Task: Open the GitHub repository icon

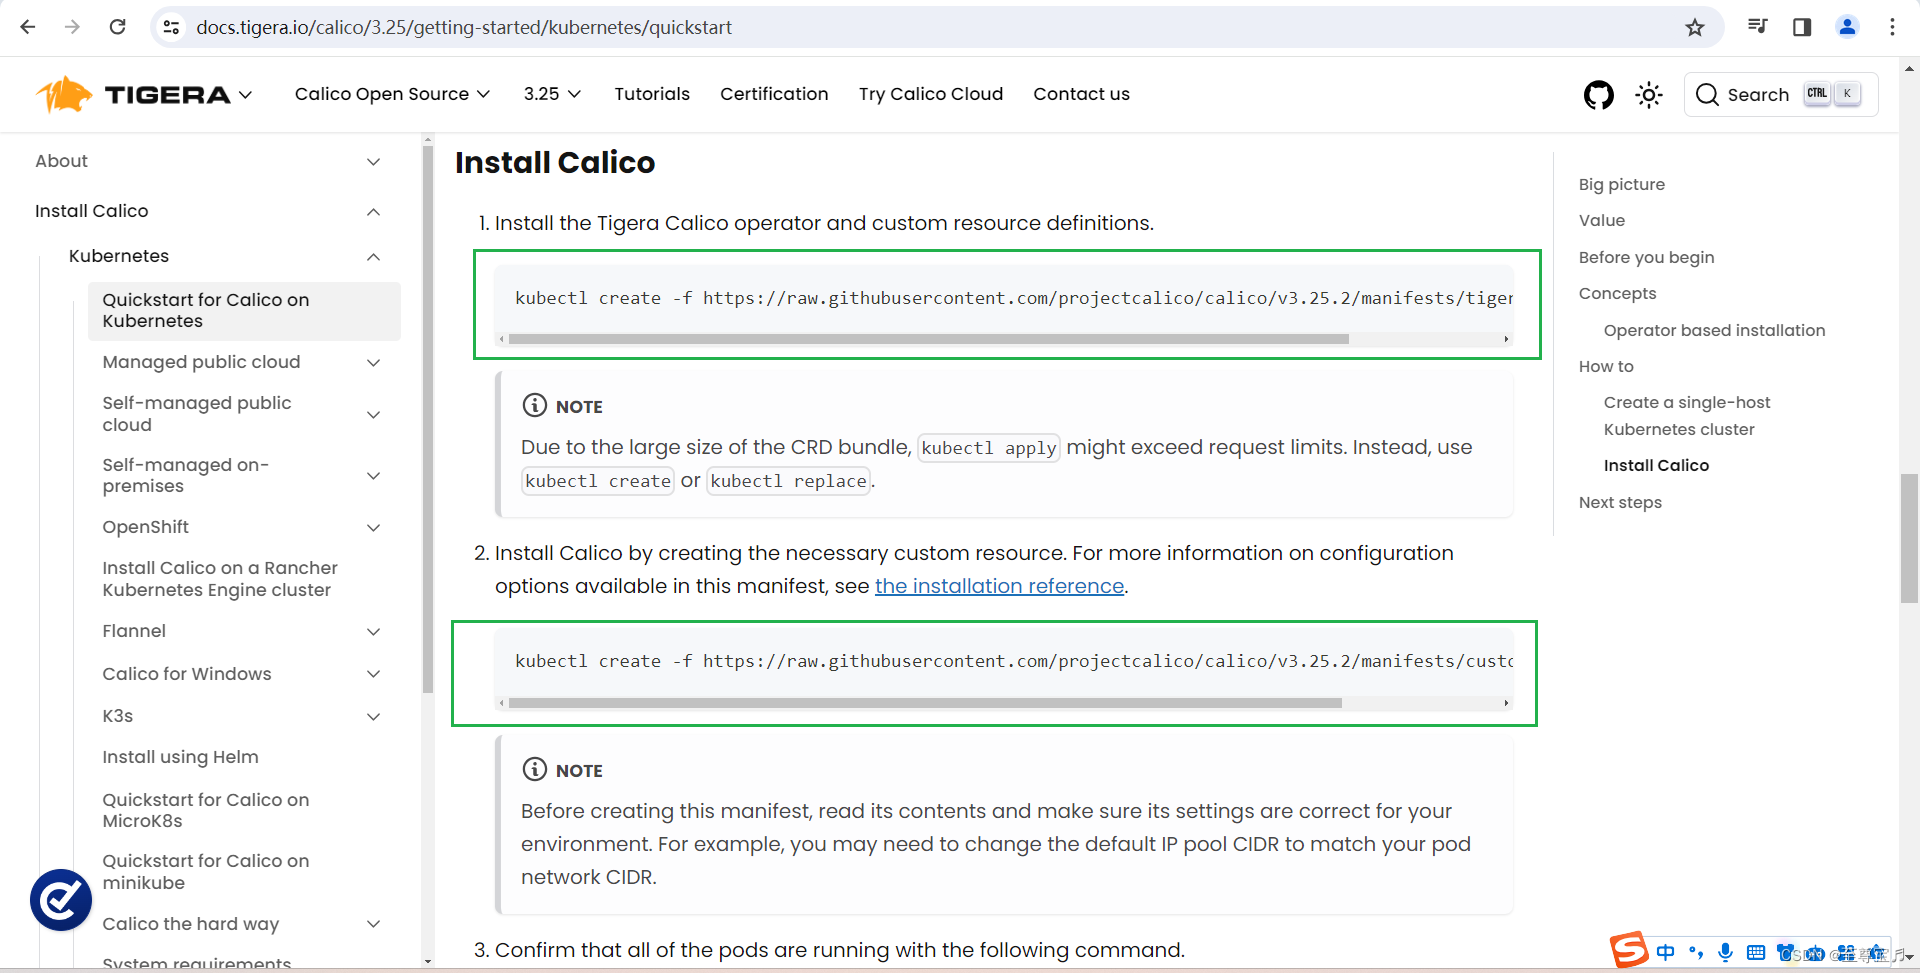Action: click(x=1599, y=95)
